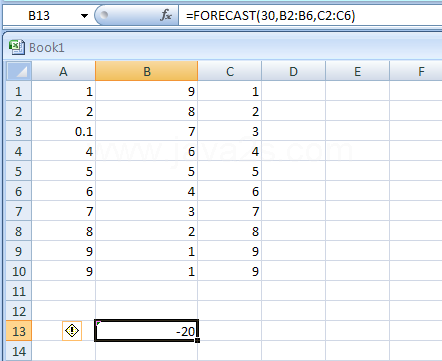Select cell B9 containing 1
This screenshot has height=361, width=442.
click(x=147, y=251)
